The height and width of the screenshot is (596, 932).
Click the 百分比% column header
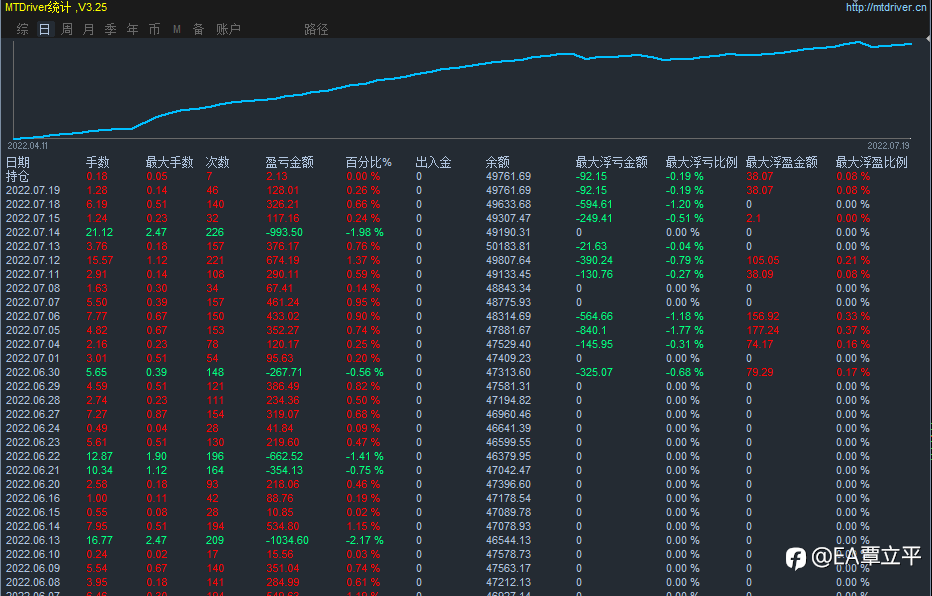(x=369, y=162)
